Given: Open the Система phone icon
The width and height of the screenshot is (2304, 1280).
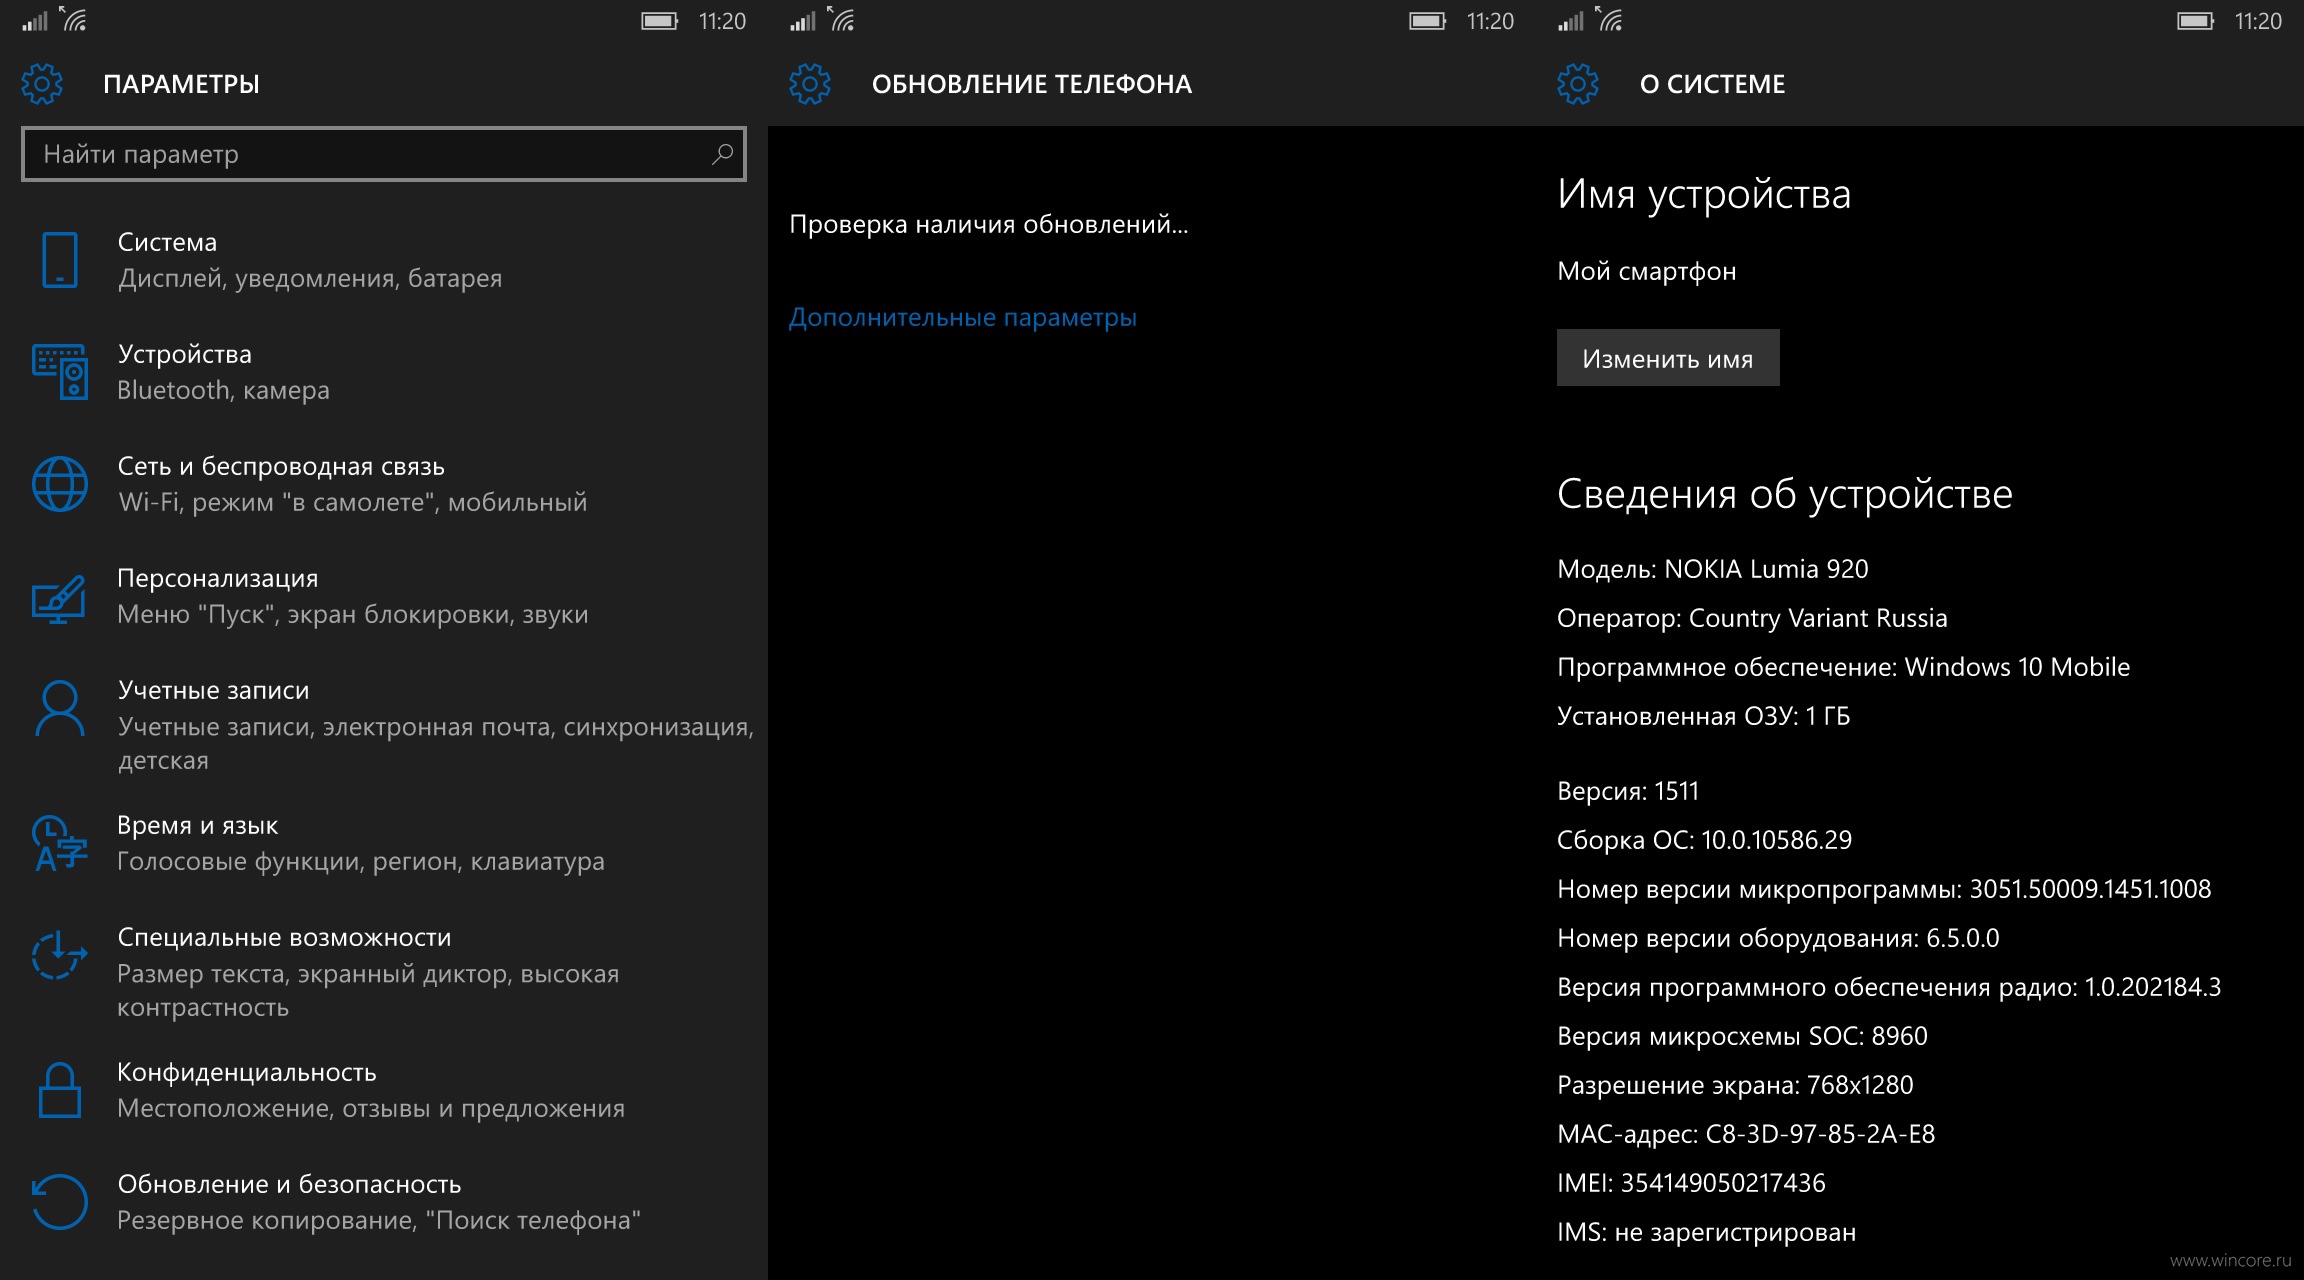Looking at the screenshot, I should pyautogui.click(x=60, y=260).
